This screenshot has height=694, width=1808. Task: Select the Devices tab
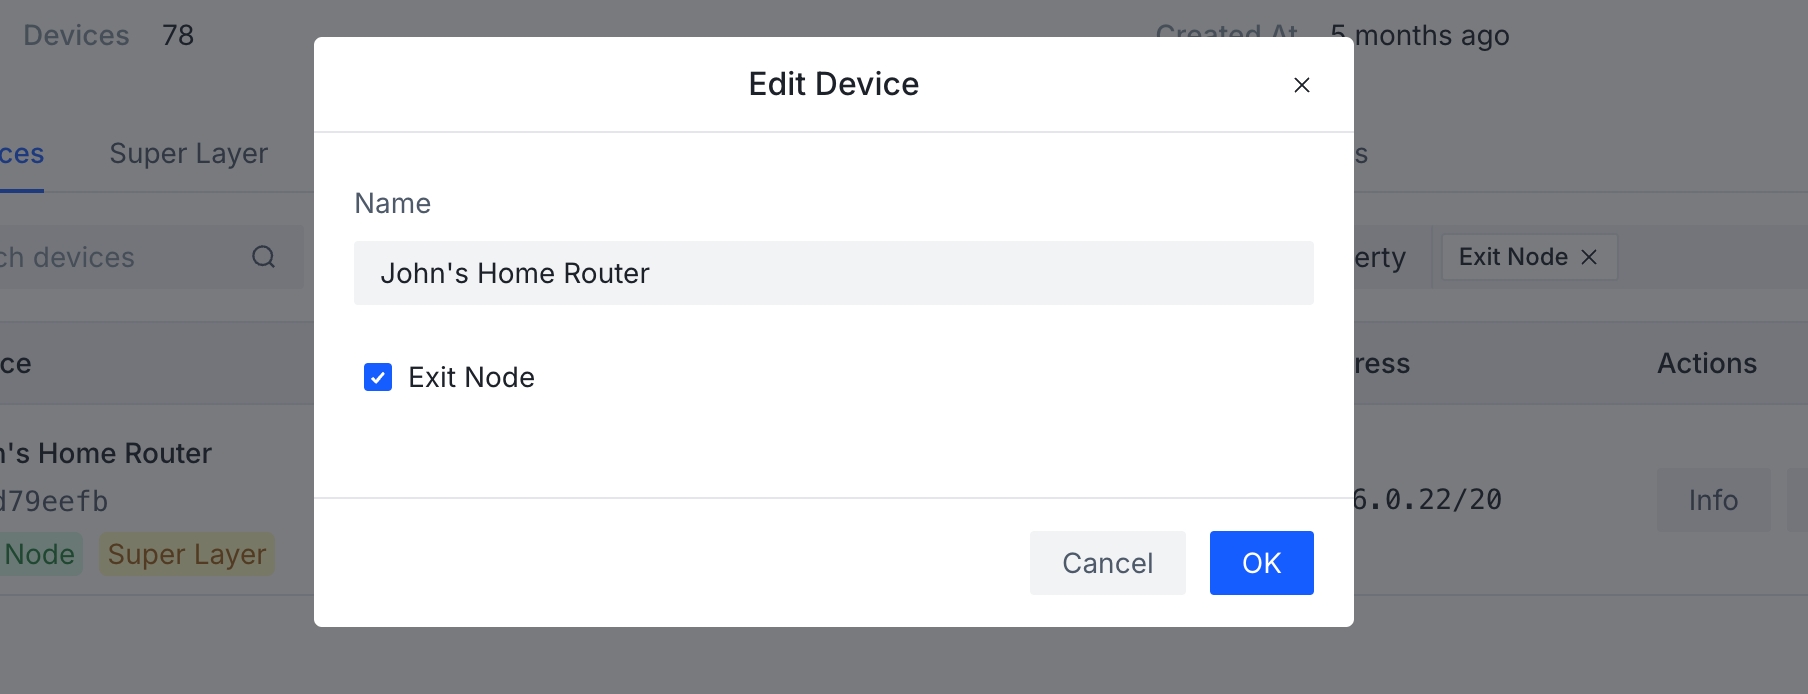click(x=21, y=154)
